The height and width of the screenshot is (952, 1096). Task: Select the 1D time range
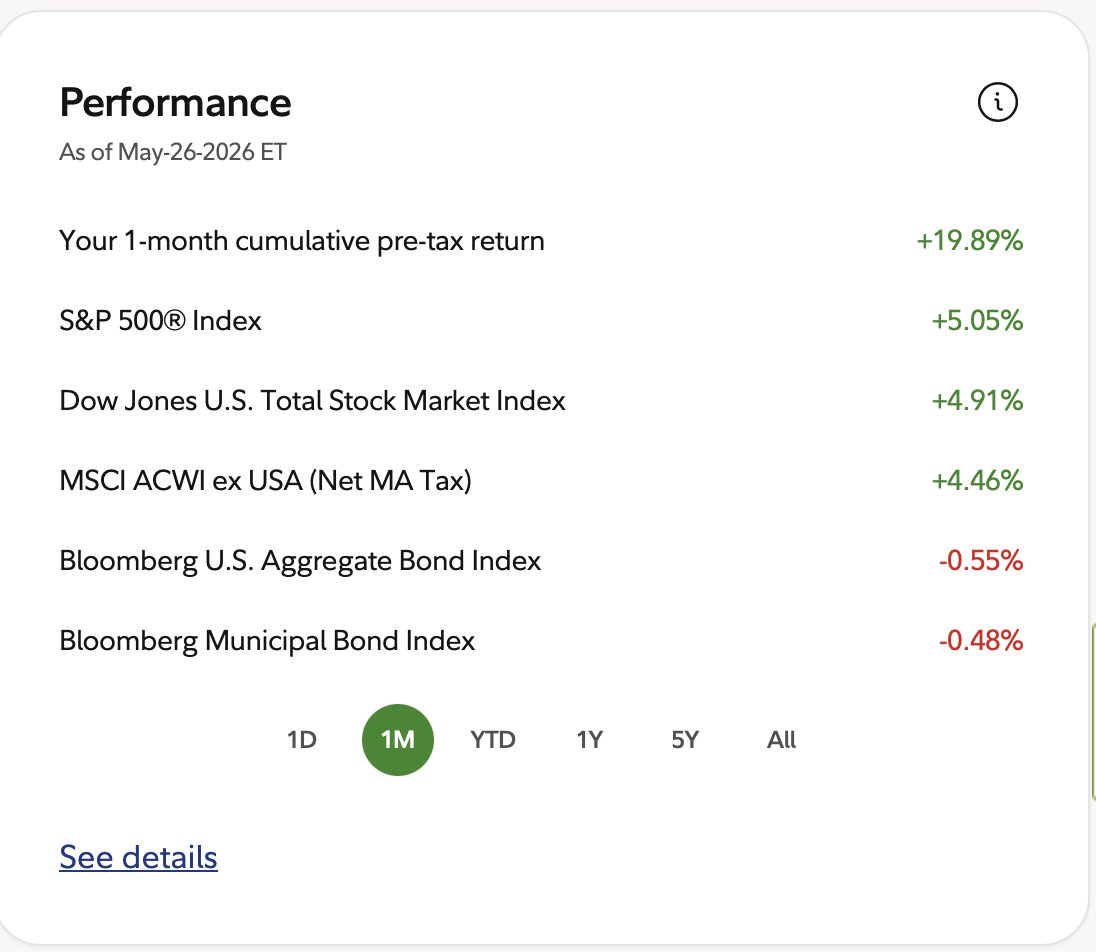coord(302,740)
